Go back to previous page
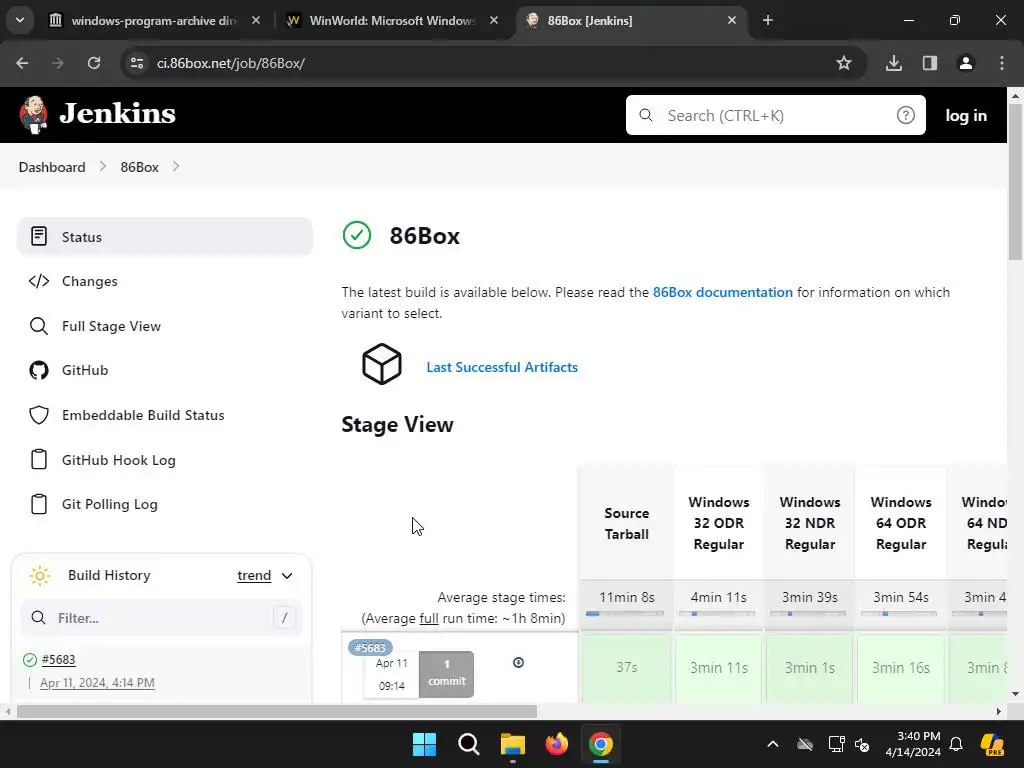This screenshot has width=1024, height=768. click(22, 63)
